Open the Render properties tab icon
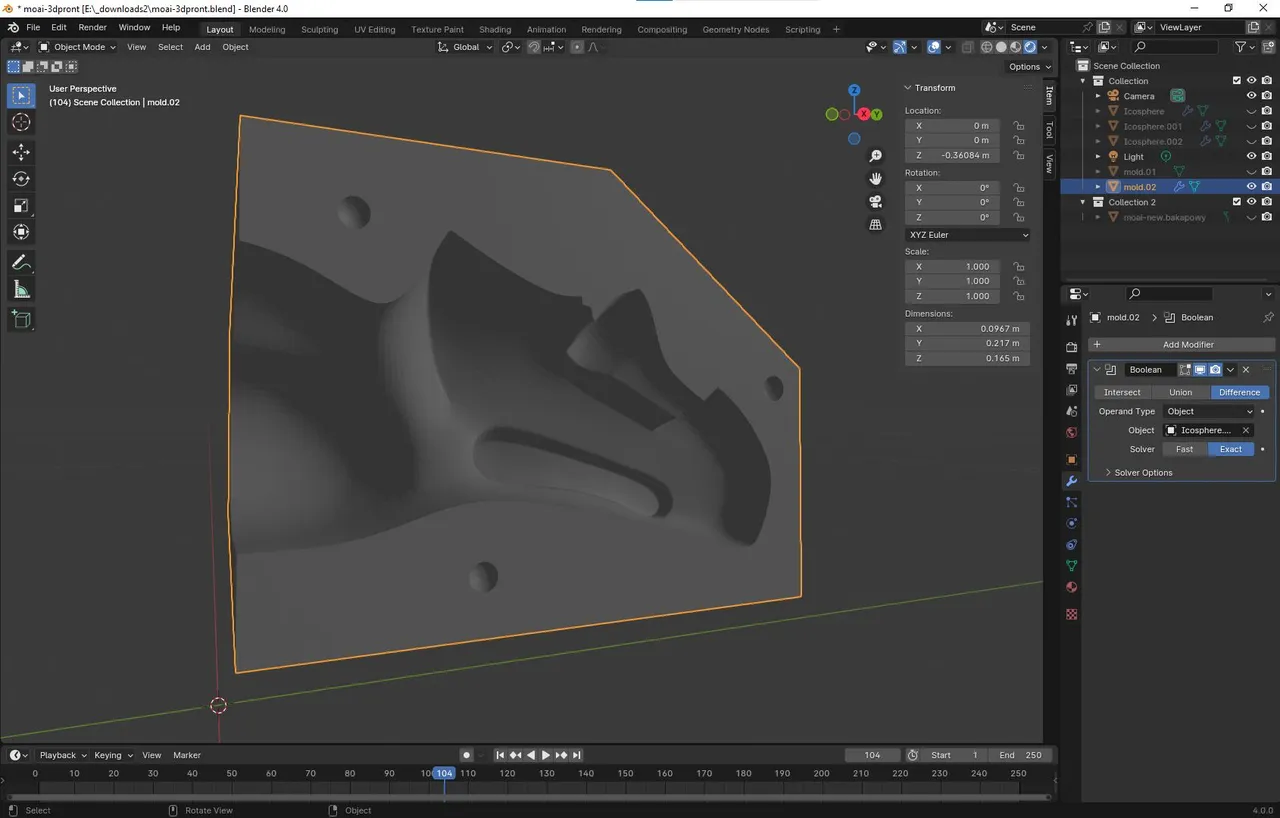 pyautogui.click(x=1072, y=347)
